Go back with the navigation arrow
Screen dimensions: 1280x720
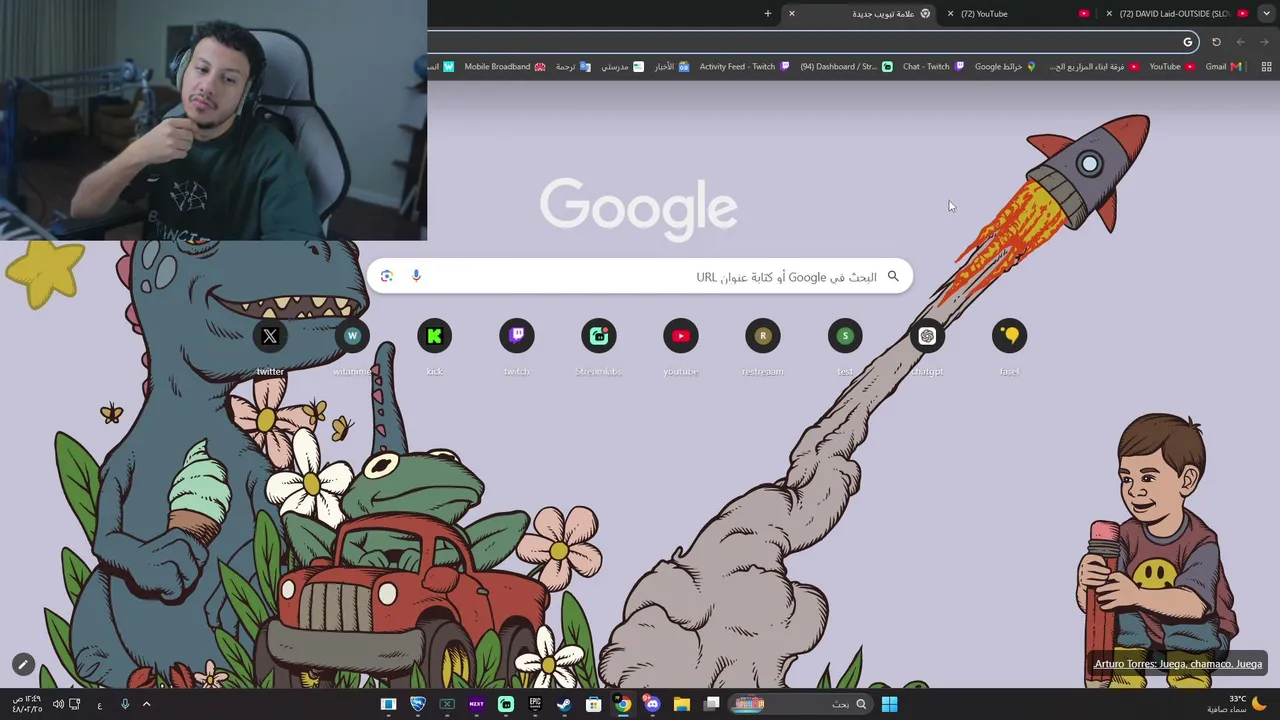click(x=1264, y=42)
